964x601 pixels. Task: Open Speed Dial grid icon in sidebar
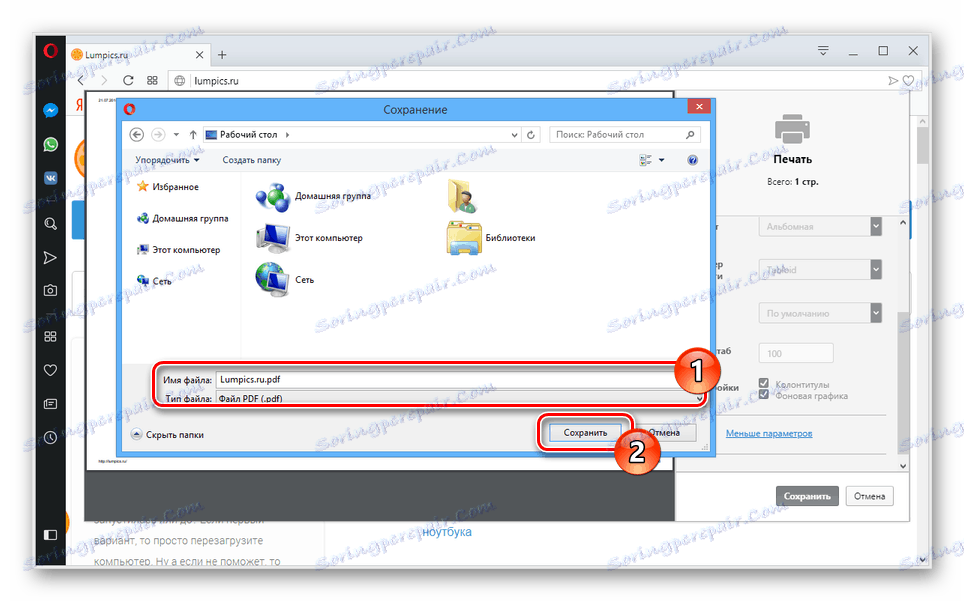[x=50, y=336]
